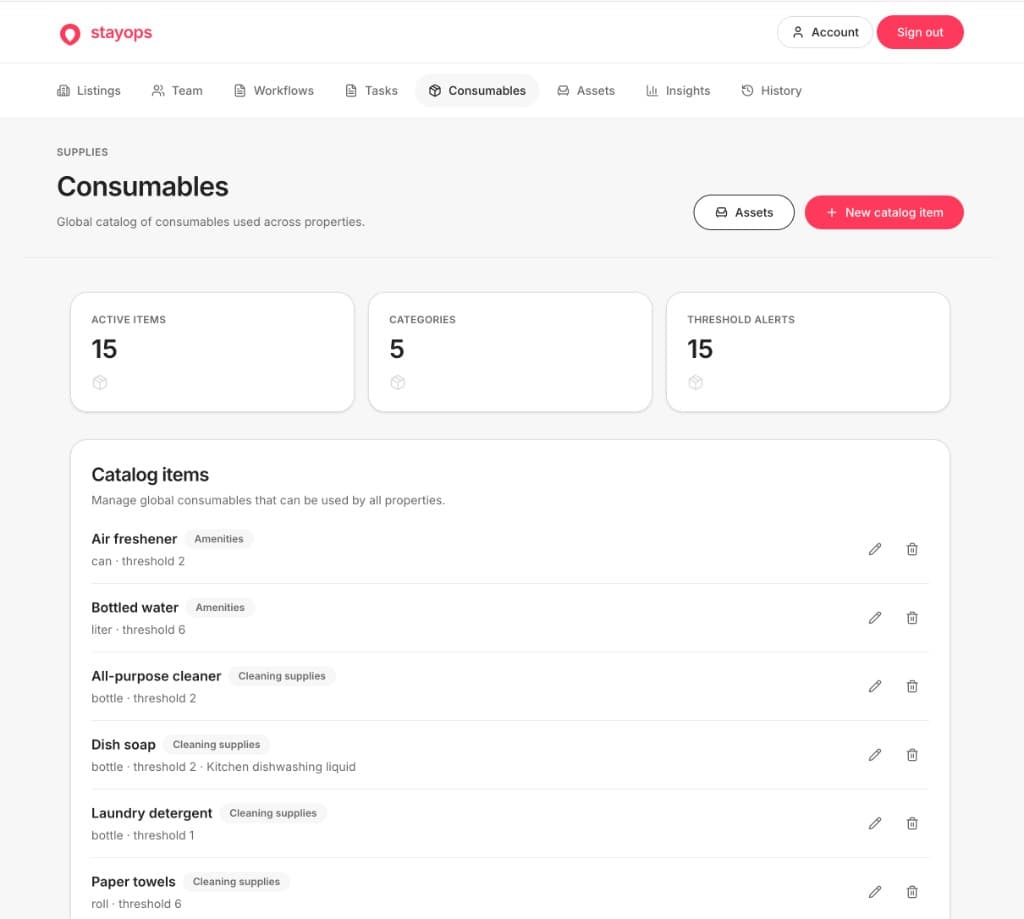Delete the Paper towels row
Viewport: 1024px width, 919px height.
(912, 892)
